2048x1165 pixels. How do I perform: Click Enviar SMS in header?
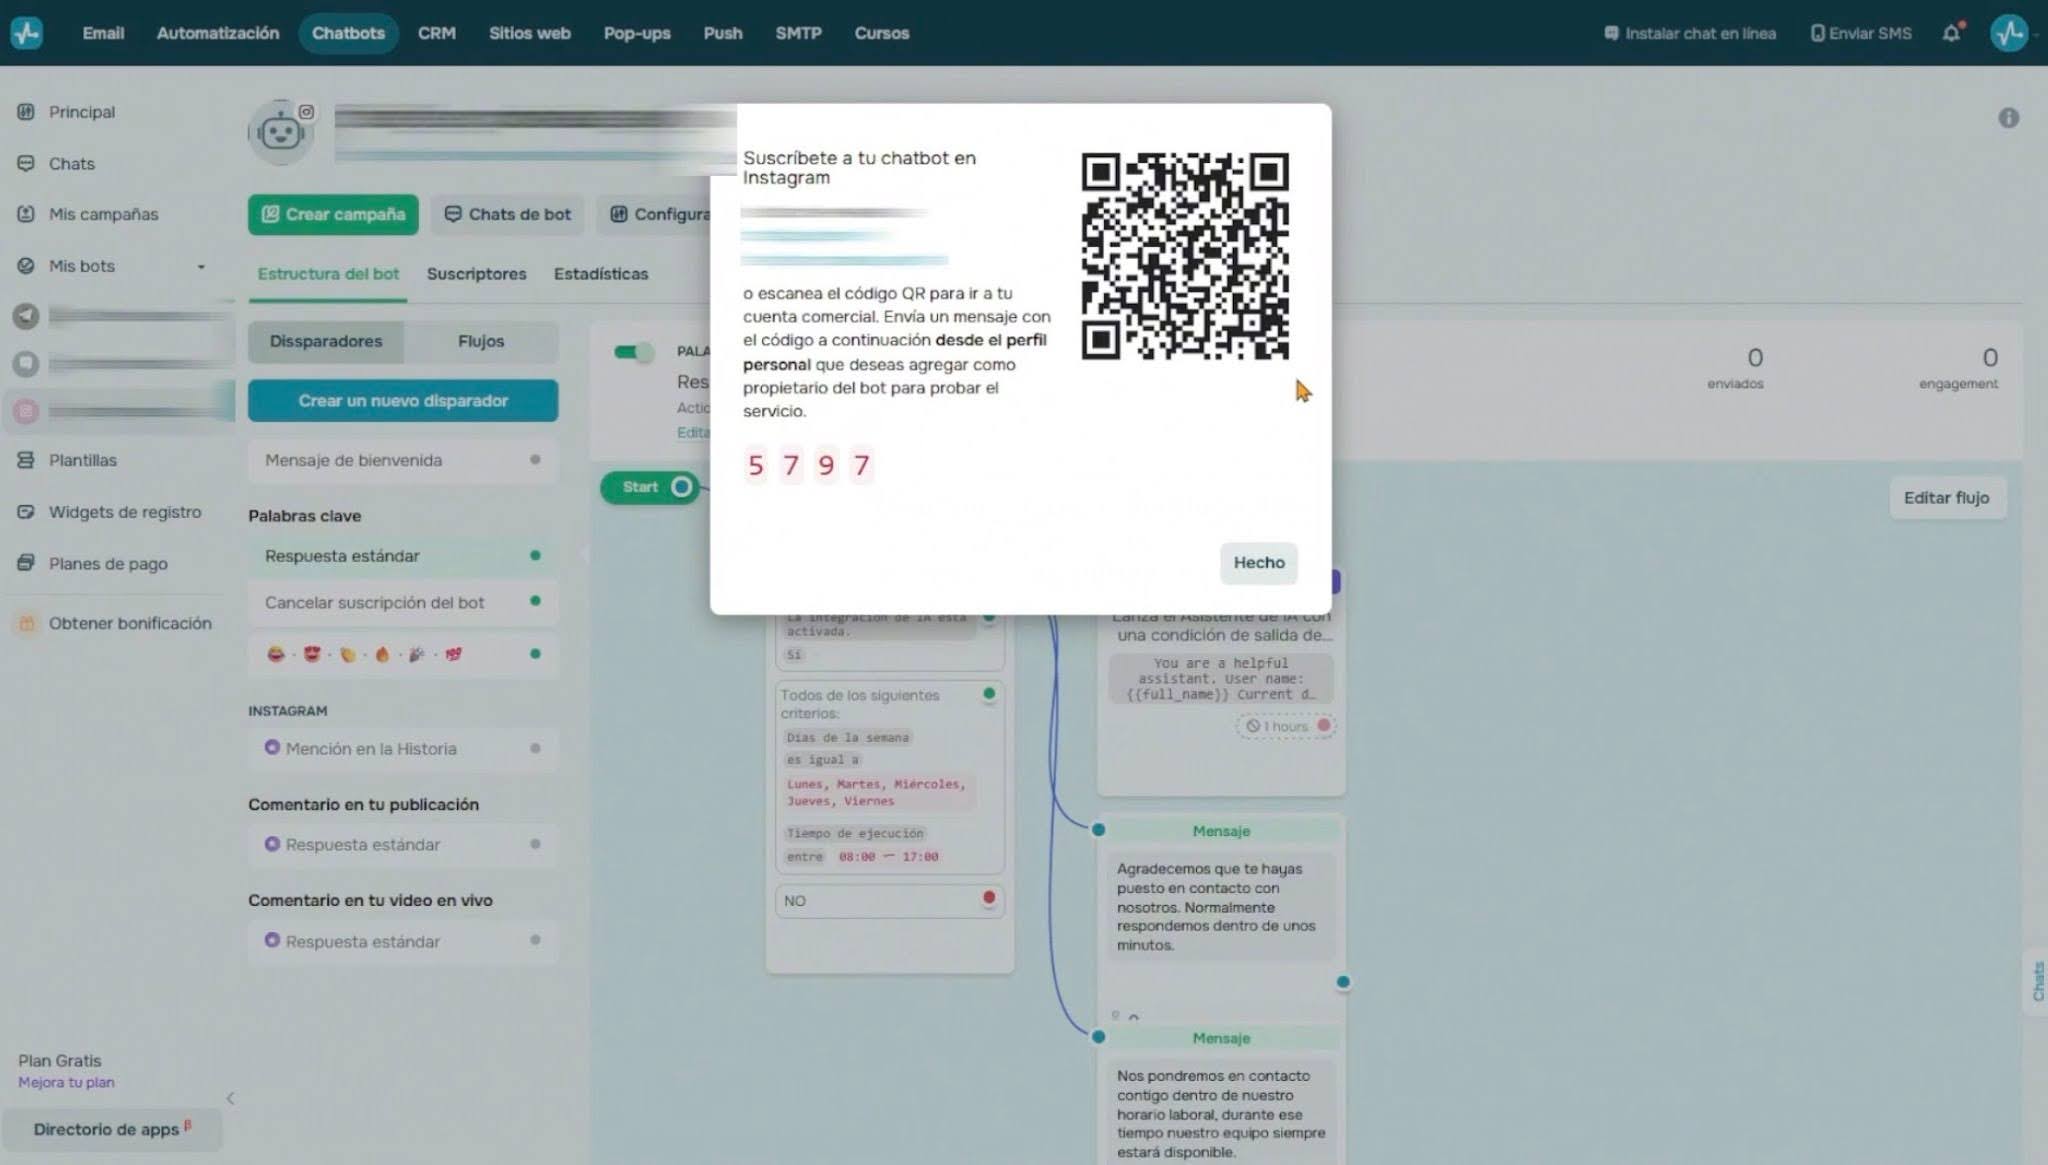click(1861, 33)
